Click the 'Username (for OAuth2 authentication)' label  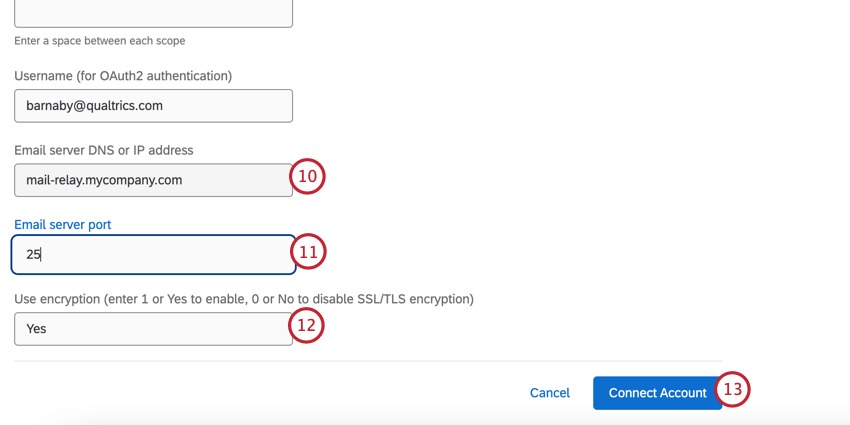123,76
